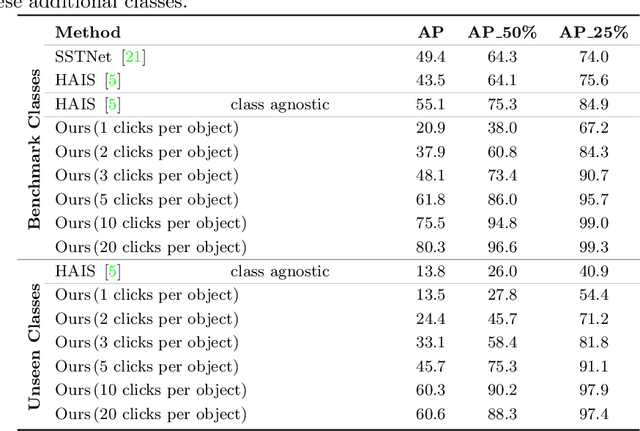Click the AP value 80.3
The image size is (640, 431).
tap(430, 247)
